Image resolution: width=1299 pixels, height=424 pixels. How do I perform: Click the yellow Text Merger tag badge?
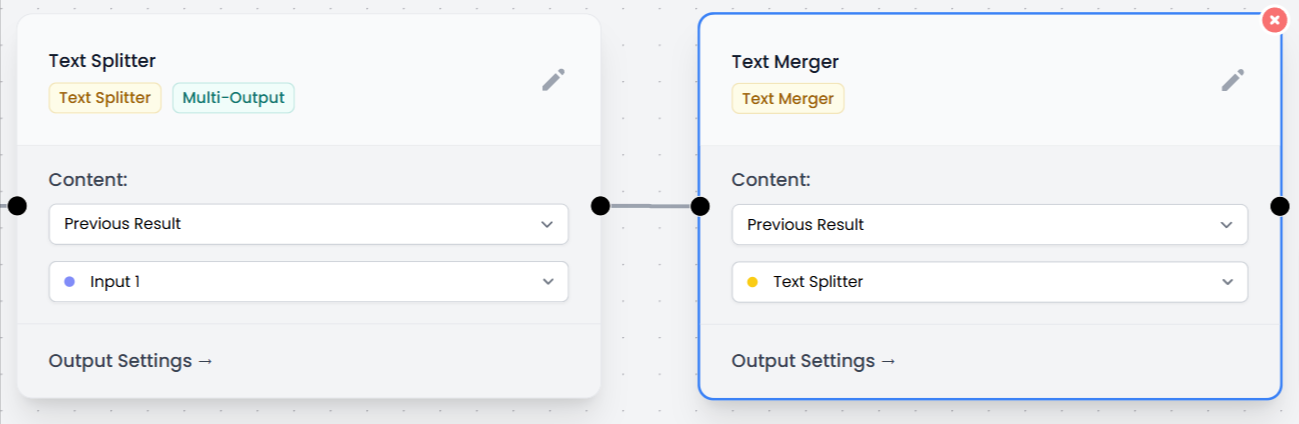click(788, 99)
